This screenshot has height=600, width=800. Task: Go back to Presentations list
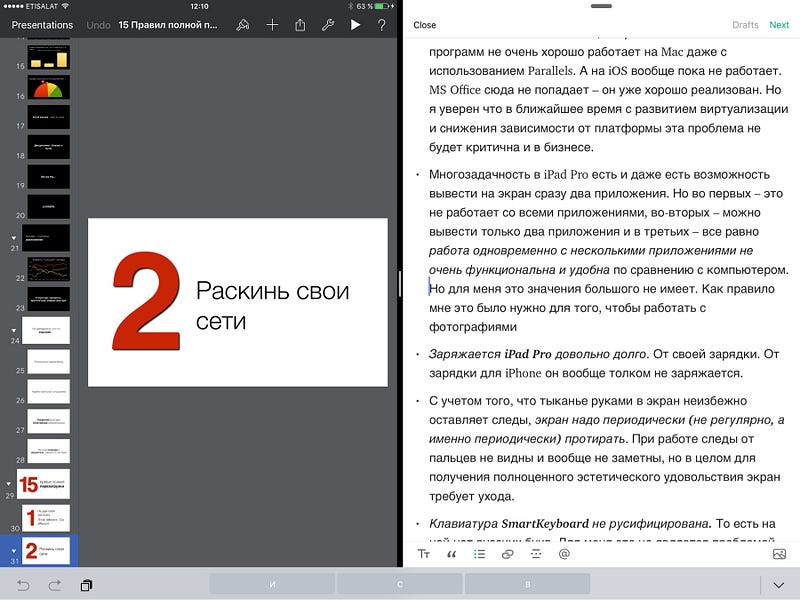point(42,25)
